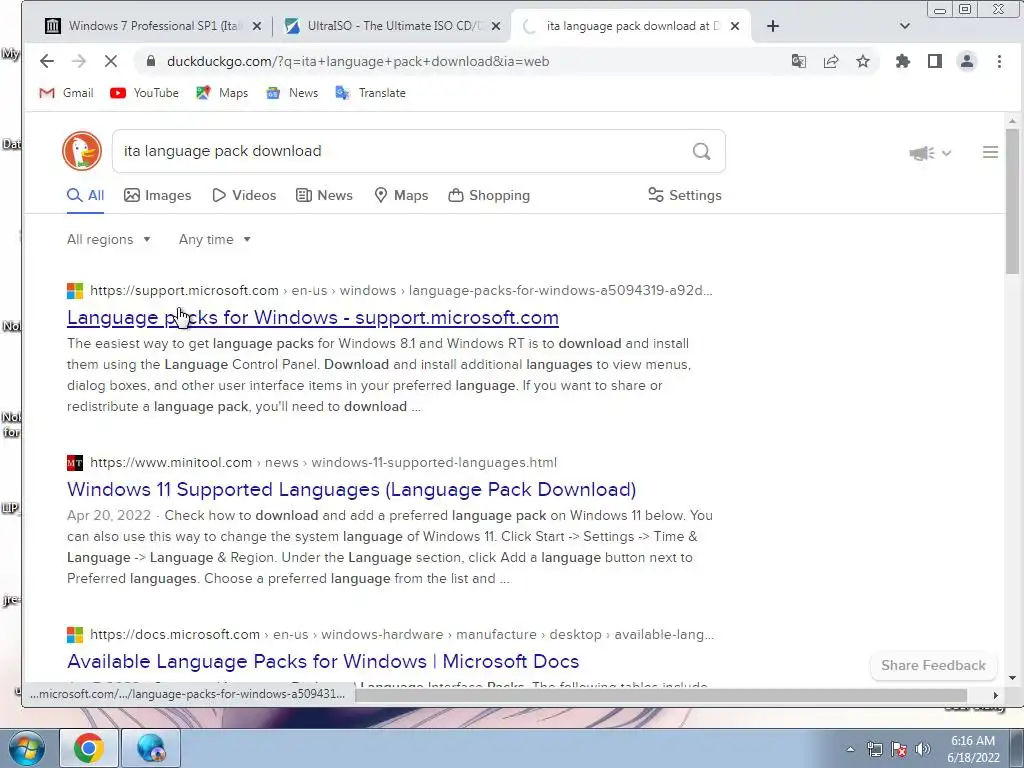
Task: Open the Chrome extensions puzzle icon
Action: pos(903,61)
